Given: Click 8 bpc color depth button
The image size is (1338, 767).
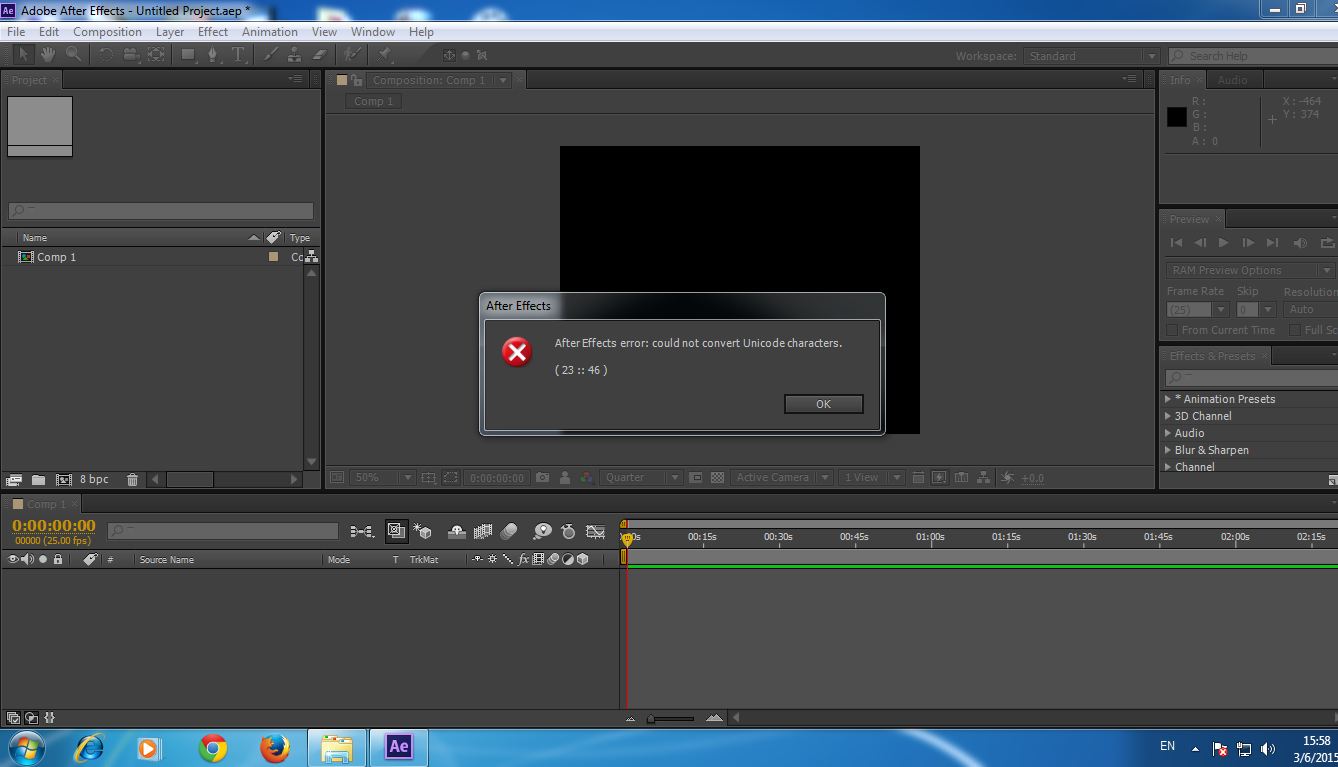Looking at the screenshot, I should click(x=94, y=480).
